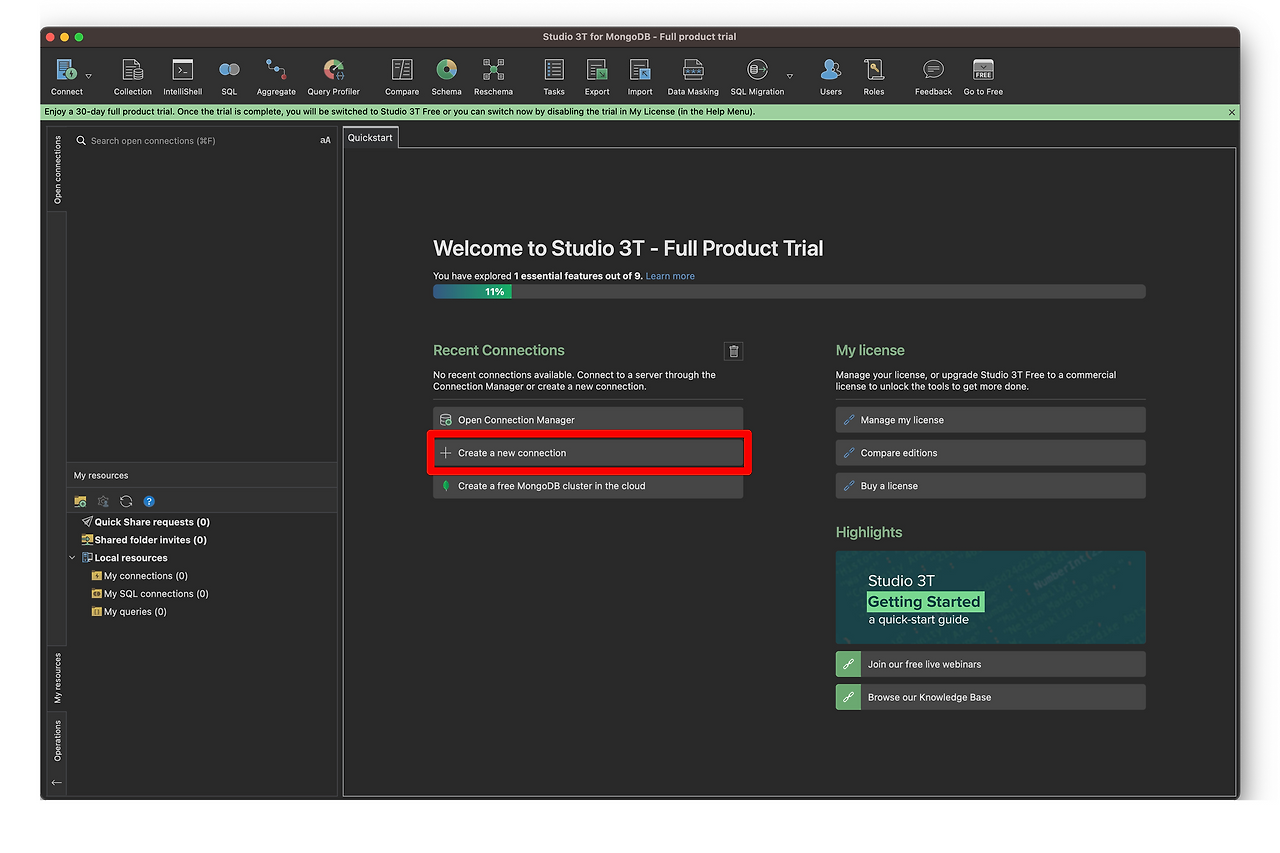Click Browse our Knowledge Base
Screen dimensions: 1280x853
991,697
